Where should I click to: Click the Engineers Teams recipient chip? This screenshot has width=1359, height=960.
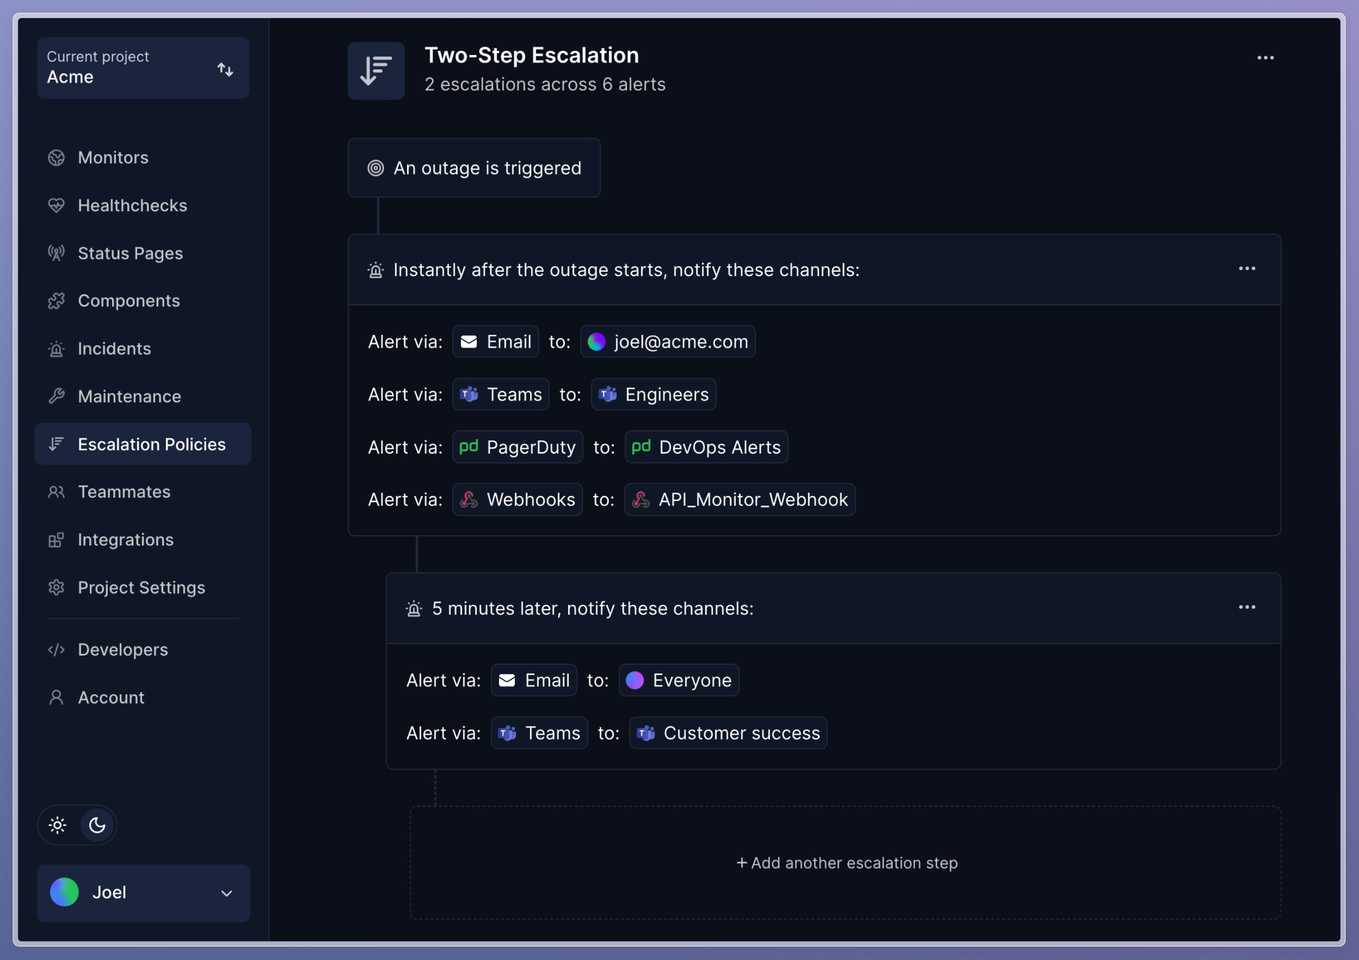(654, 395)
